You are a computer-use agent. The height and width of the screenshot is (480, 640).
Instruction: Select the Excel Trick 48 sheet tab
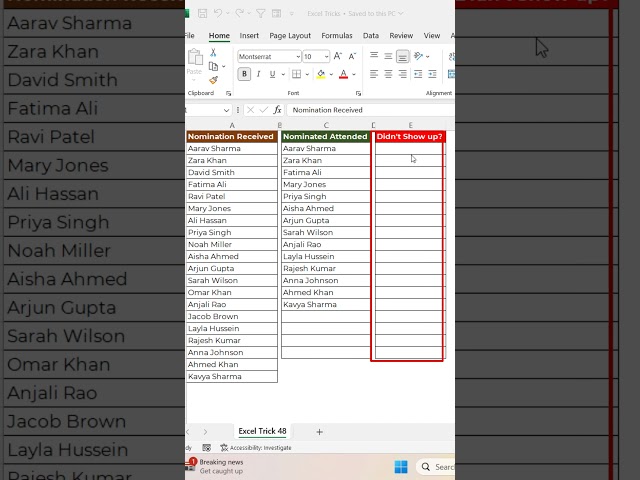coord(262,431)
